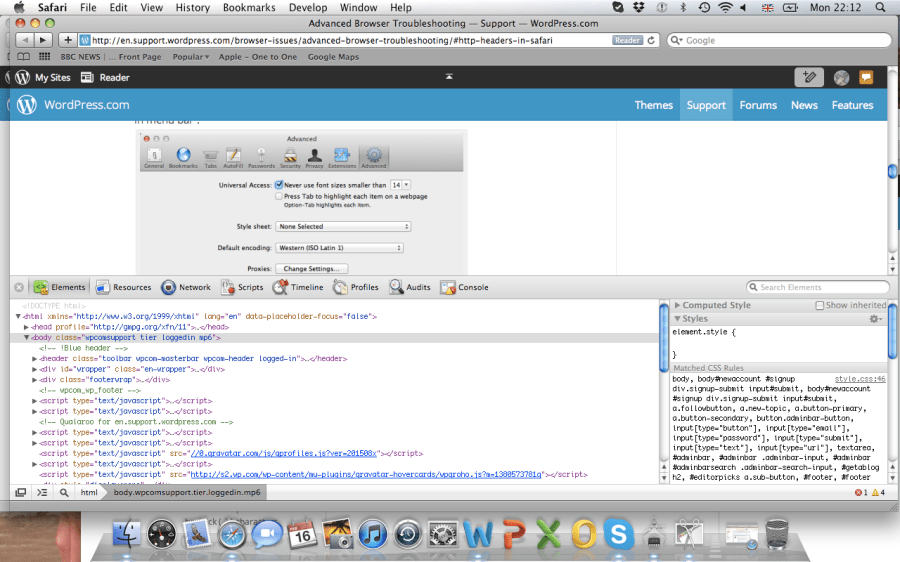
Task: Toggle the Never use font sizes checkbox
Action: (279, 185)
